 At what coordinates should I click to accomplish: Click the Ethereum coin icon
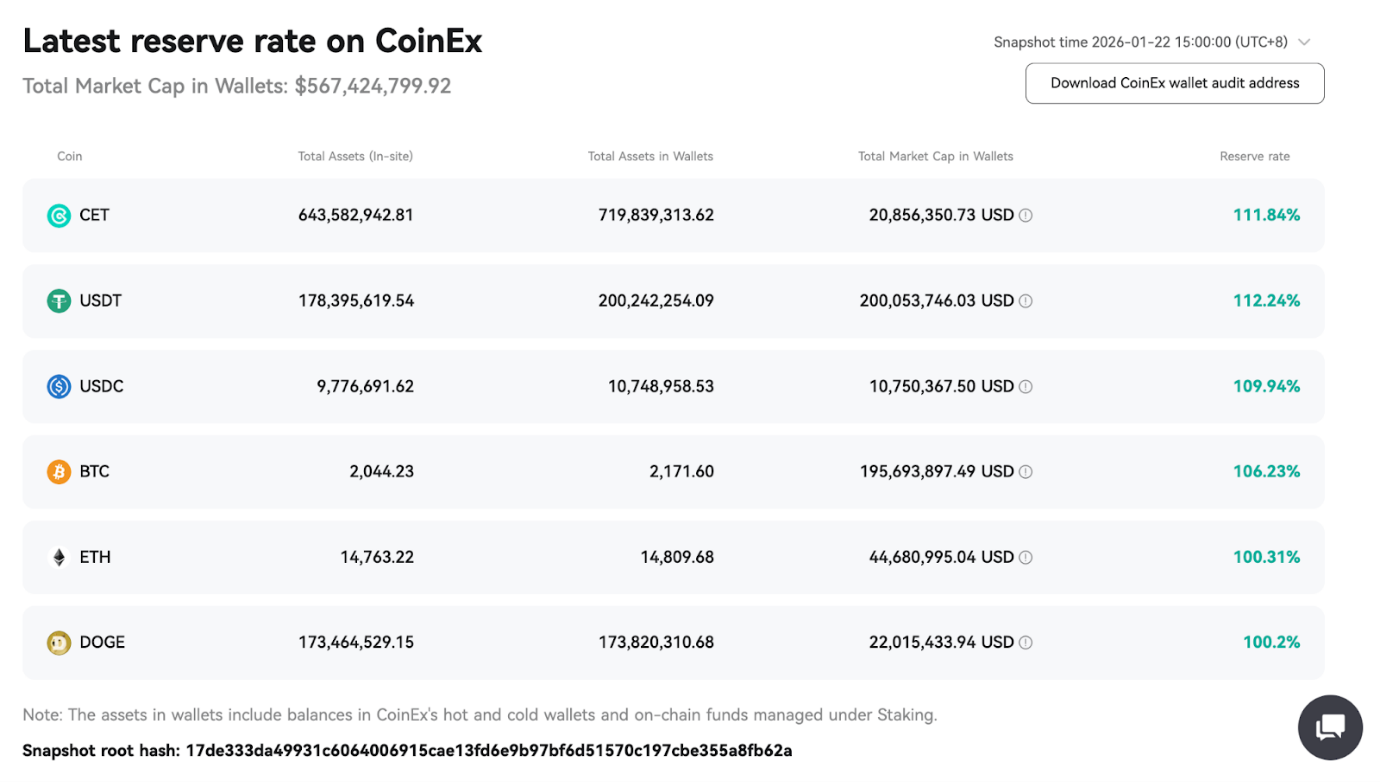coord(58,557)
